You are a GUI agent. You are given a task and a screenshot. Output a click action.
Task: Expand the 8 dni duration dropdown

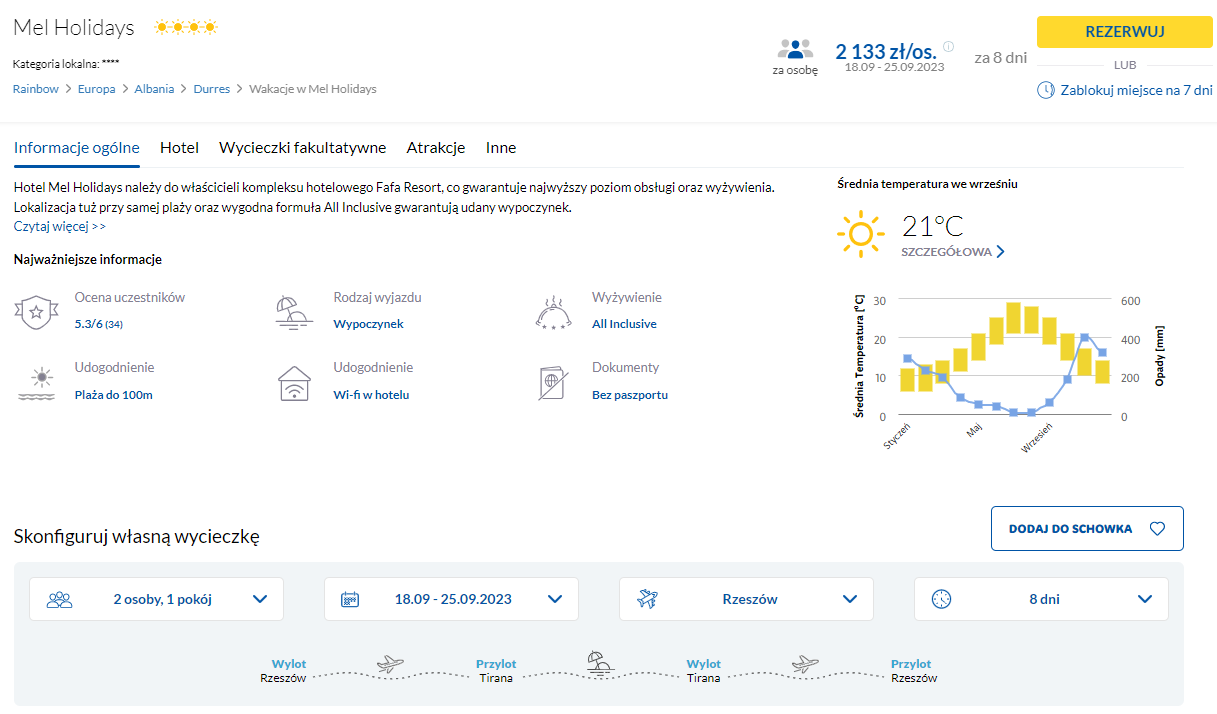coord(1041,599)
